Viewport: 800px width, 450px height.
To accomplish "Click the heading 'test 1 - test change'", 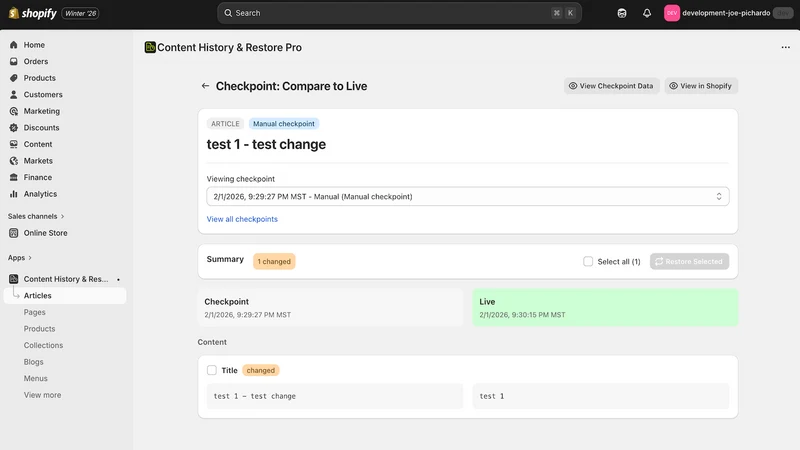I will [266, 144].
